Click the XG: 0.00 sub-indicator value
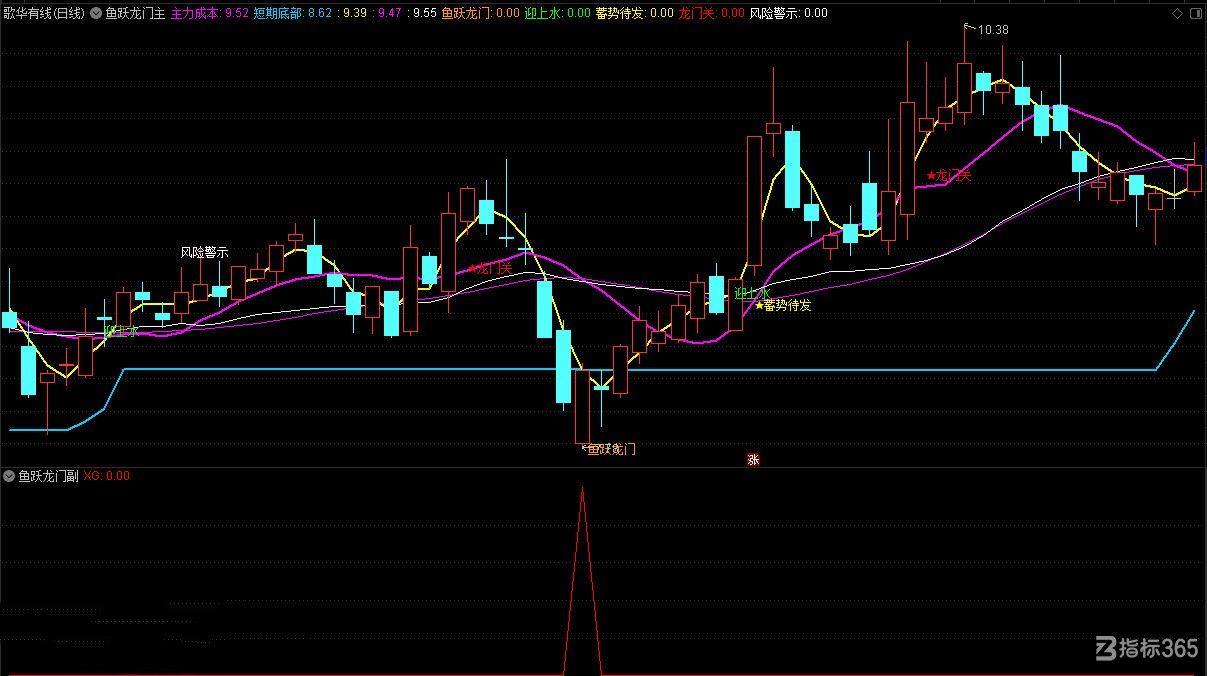The image size is (1207, 676). pos(107,476)
